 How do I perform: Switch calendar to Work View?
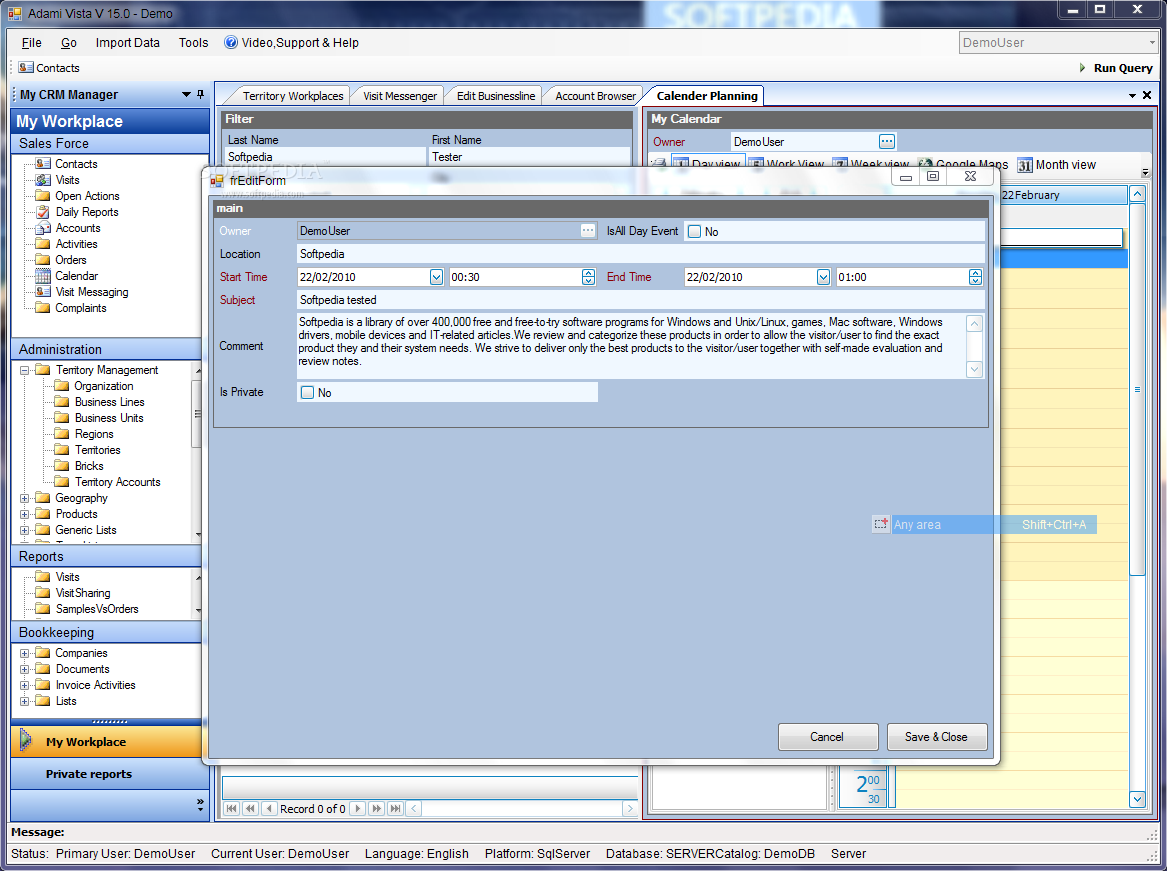[x=787, y=165]
